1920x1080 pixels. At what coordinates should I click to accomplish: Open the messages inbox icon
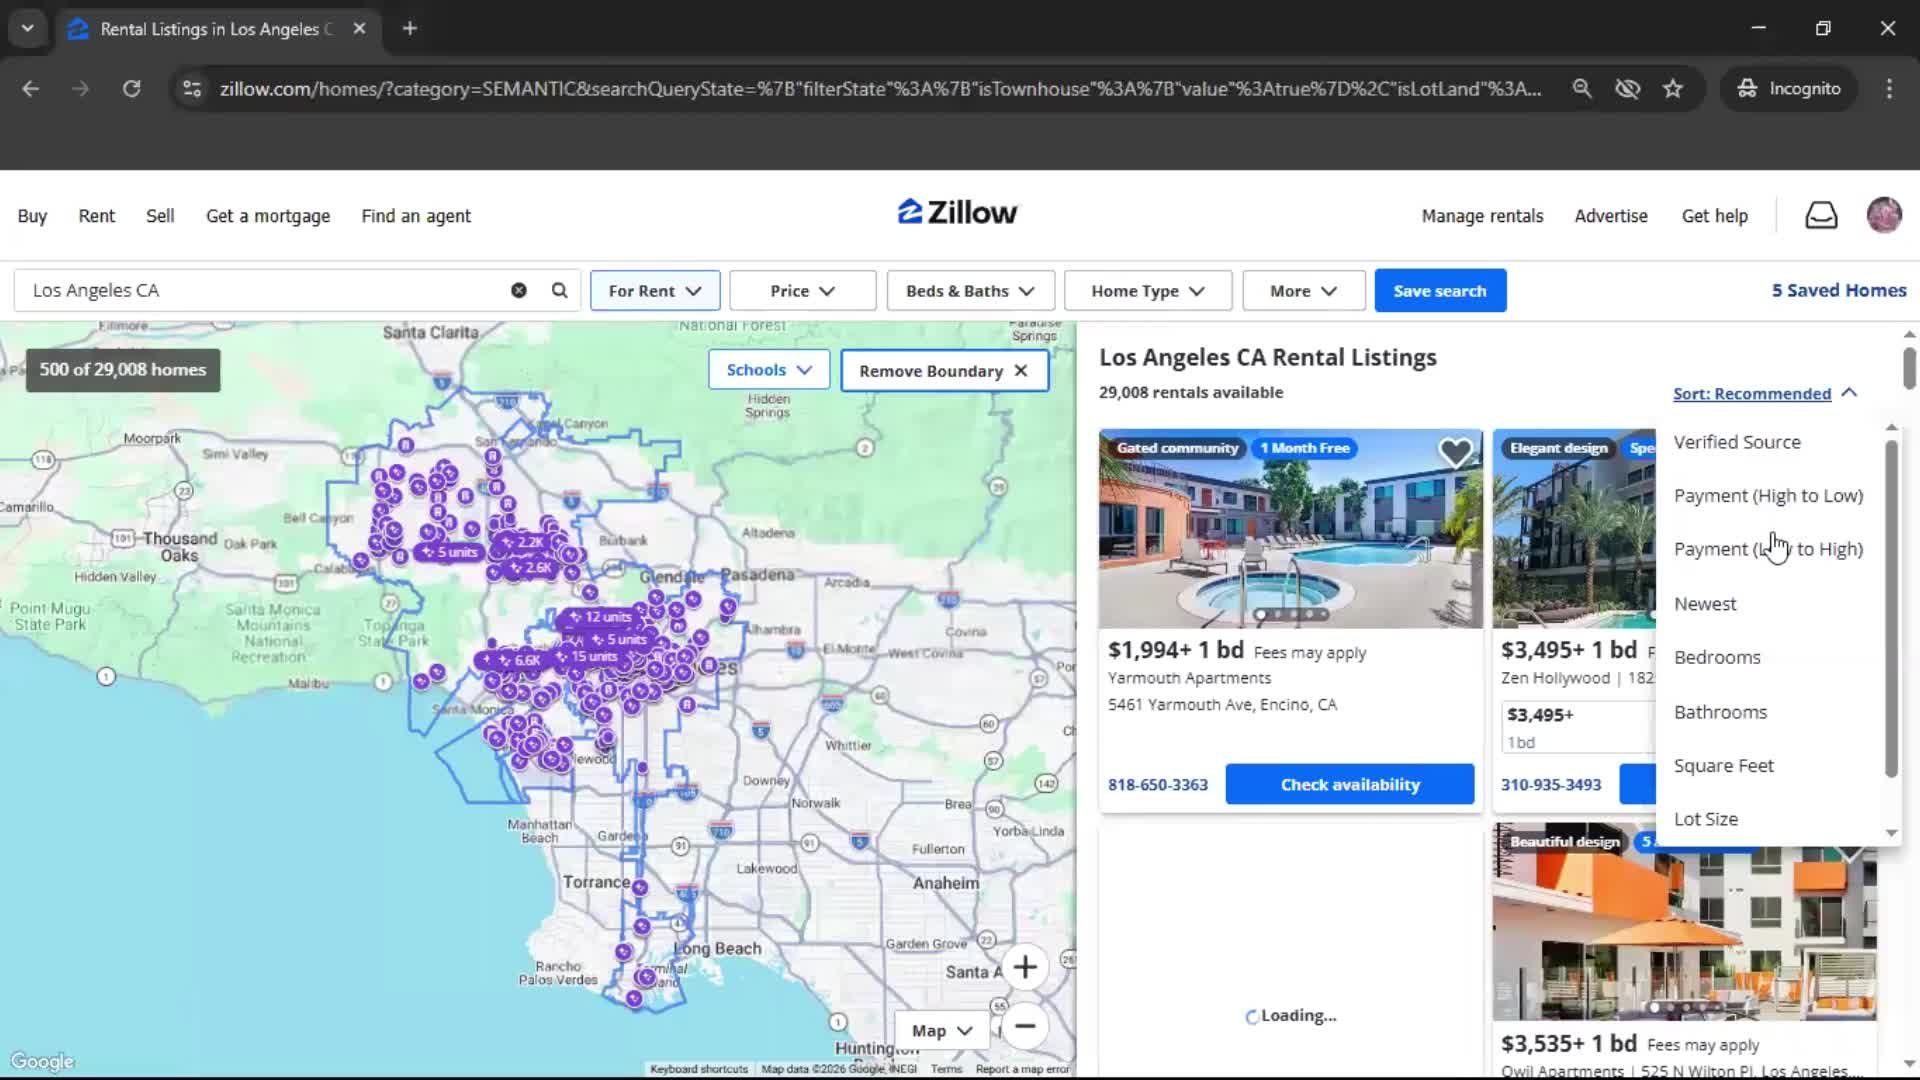coord(1821,215)
